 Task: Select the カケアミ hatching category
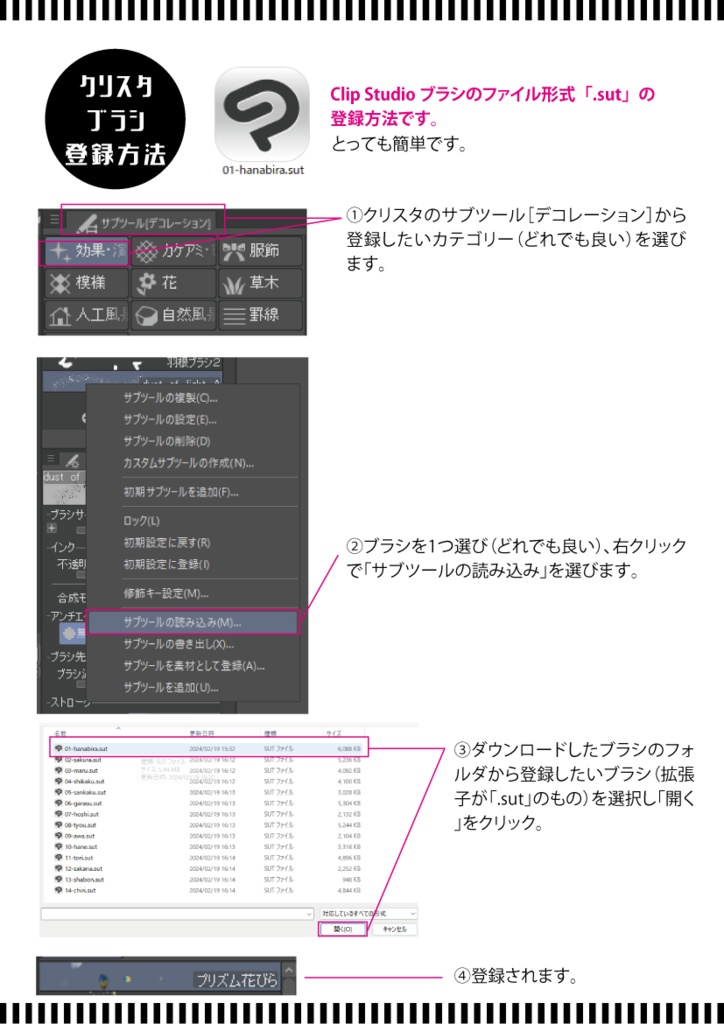tap(174, 251)
